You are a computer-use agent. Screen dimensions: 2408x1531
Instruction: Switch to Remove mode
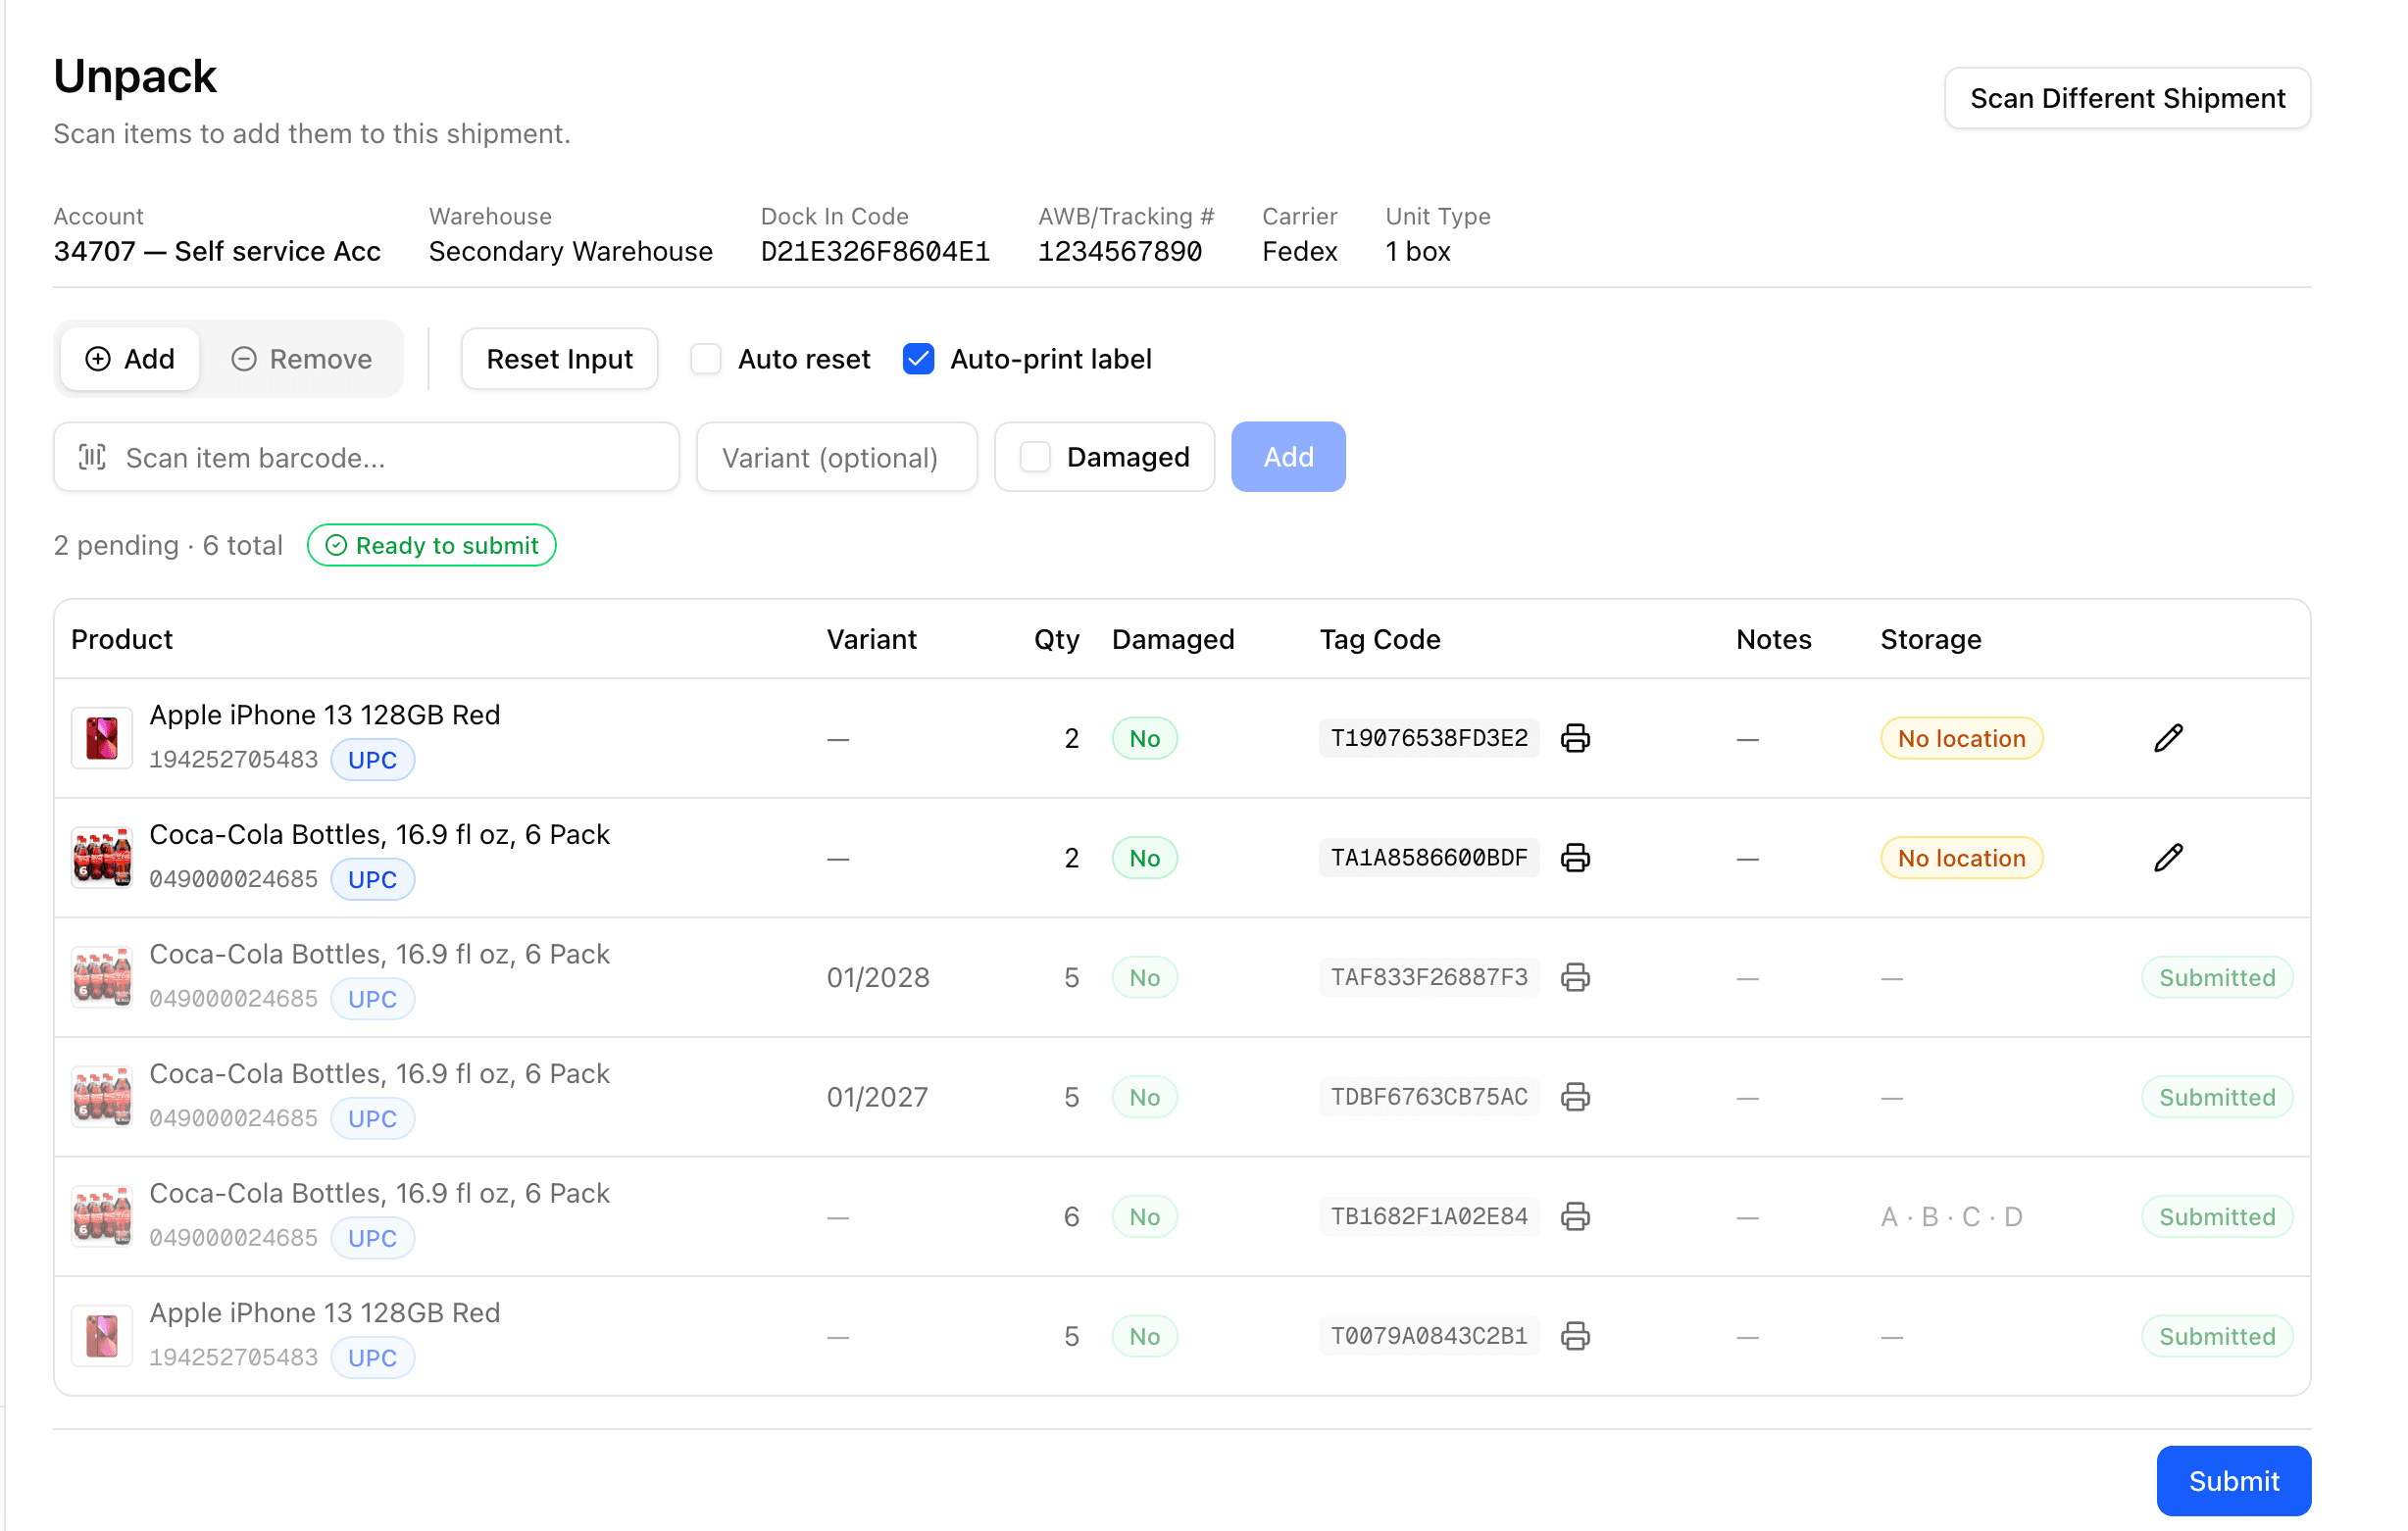(301, 359)
